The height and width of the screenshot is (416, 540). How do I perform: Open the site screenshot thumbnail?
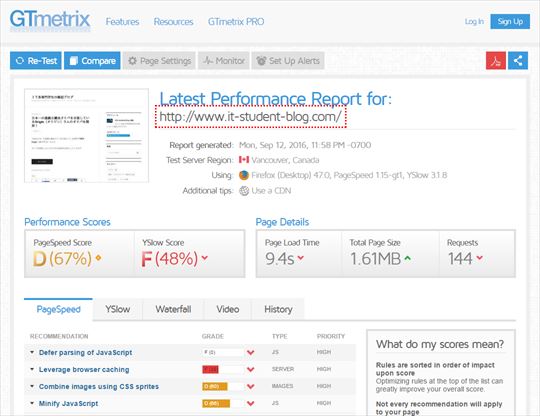[86, 135]
